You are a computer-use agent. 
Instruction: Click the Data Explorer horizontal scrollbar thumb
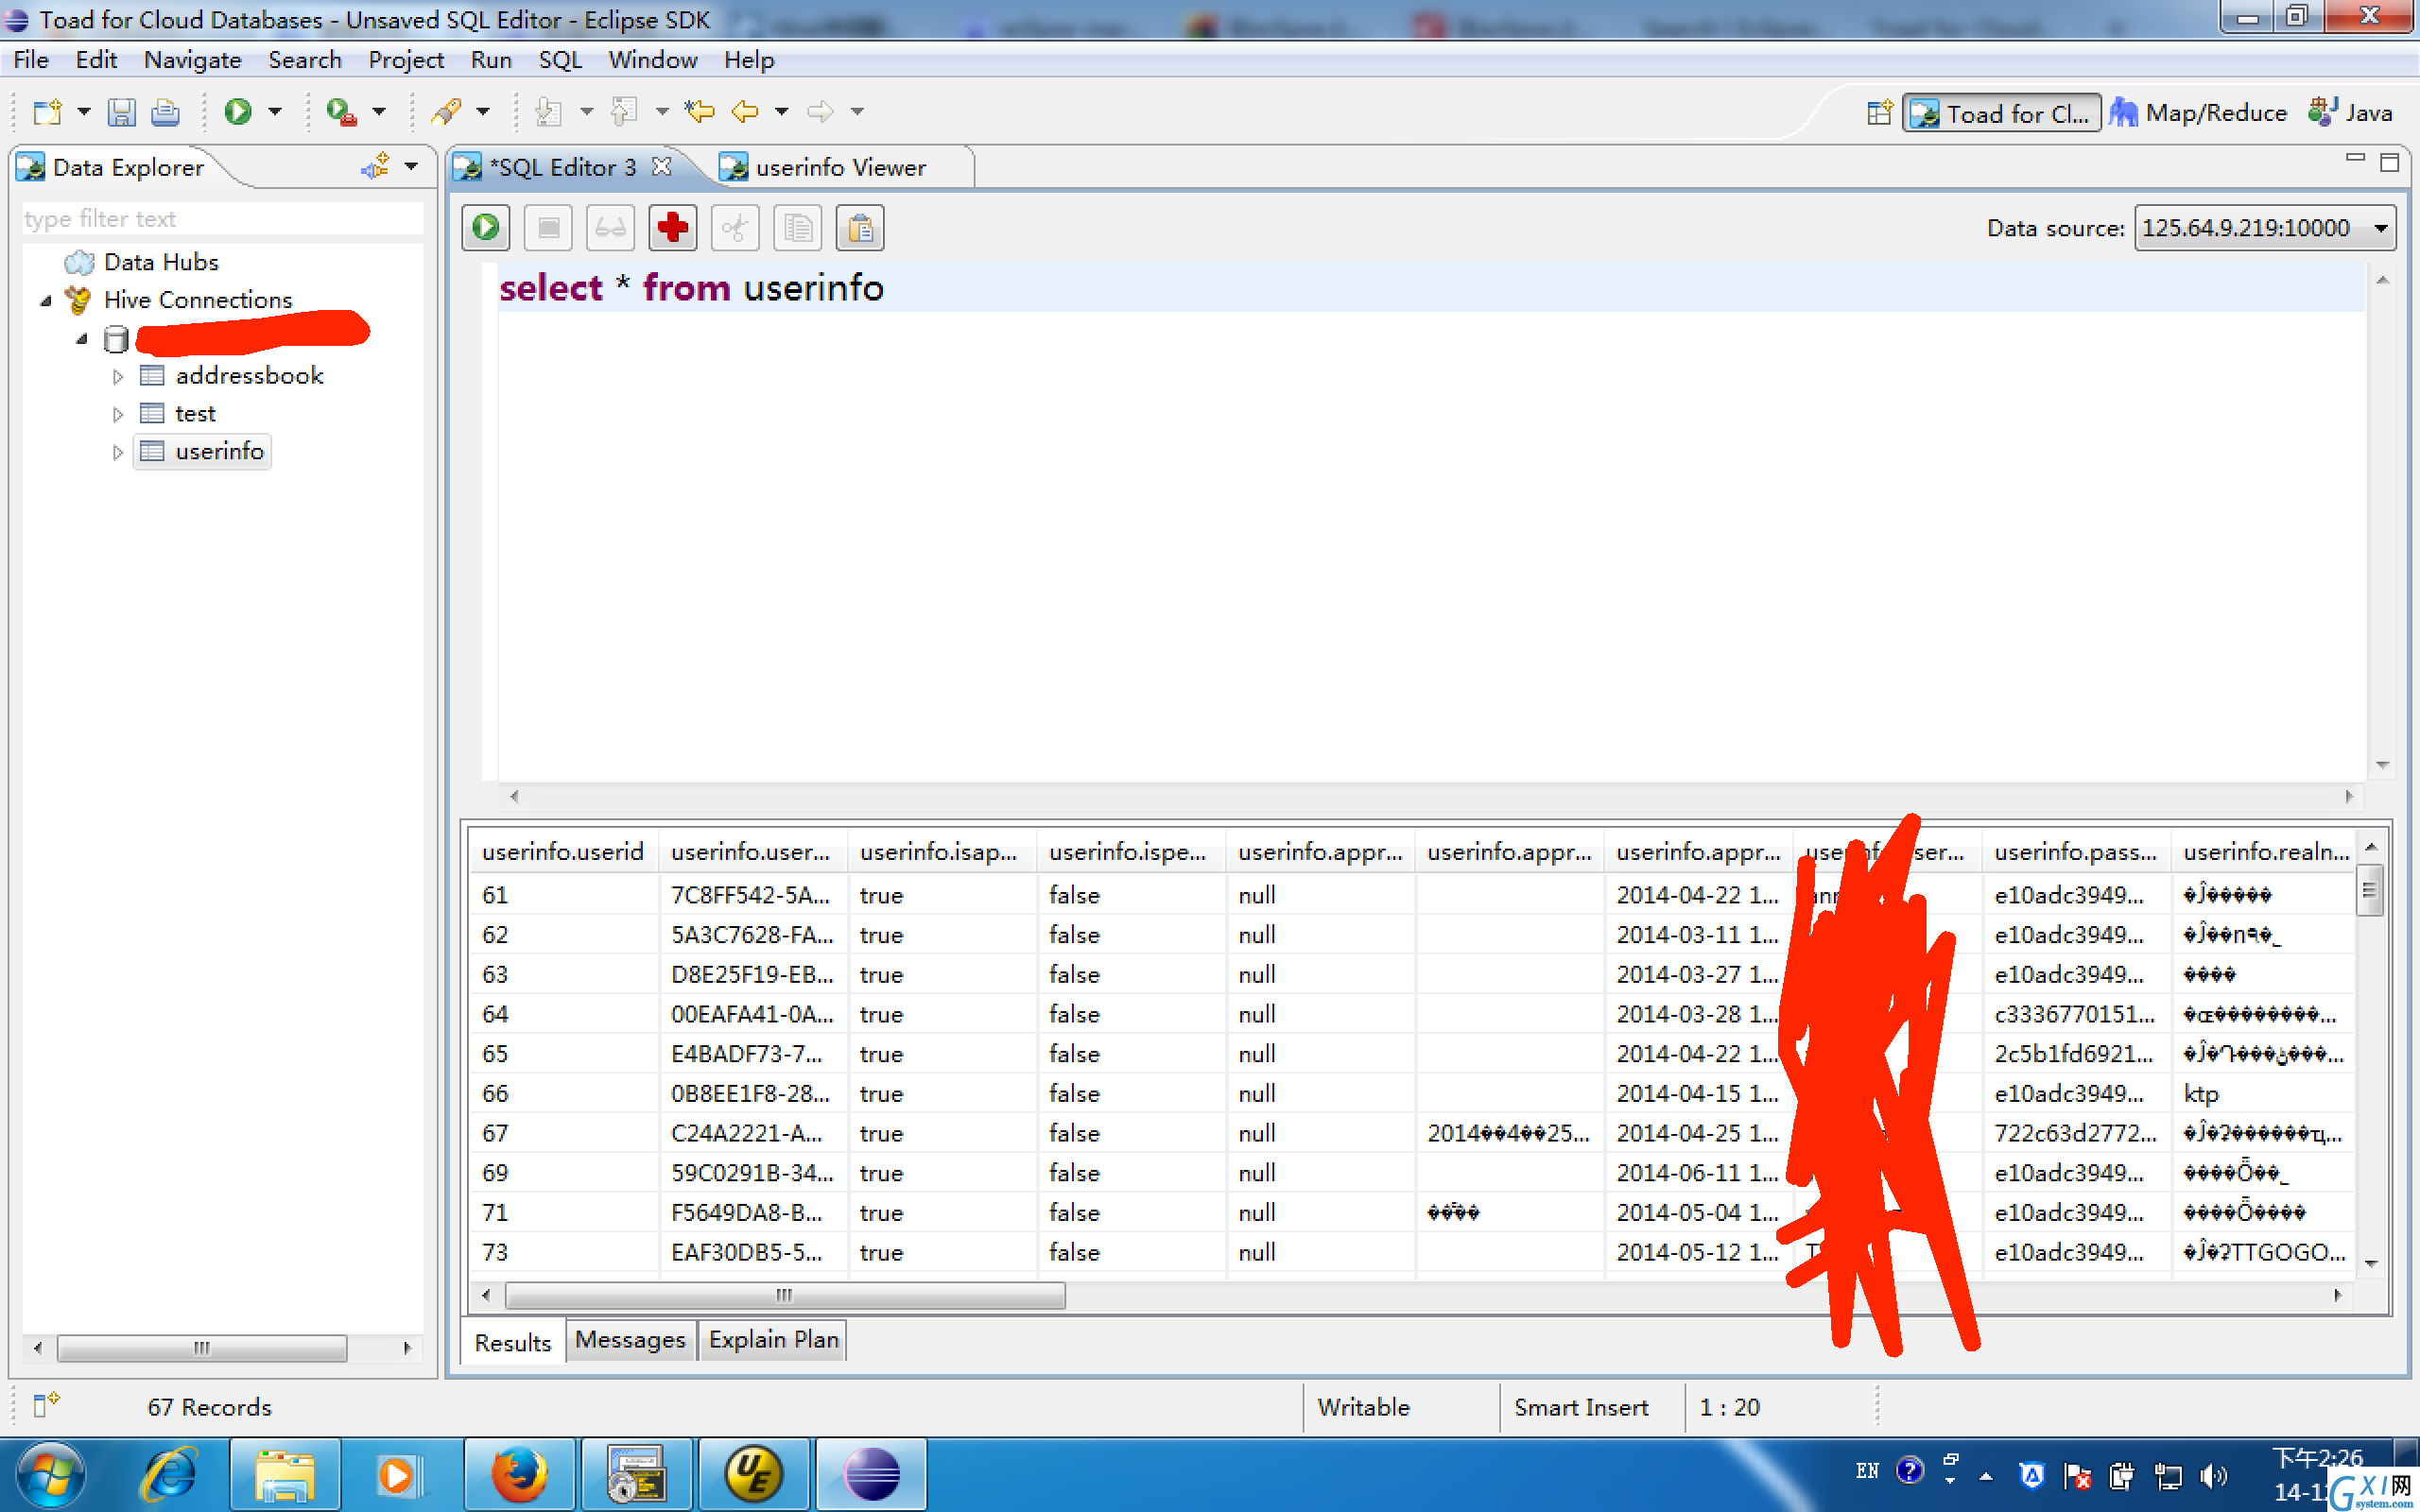(x=202, y=1347)
